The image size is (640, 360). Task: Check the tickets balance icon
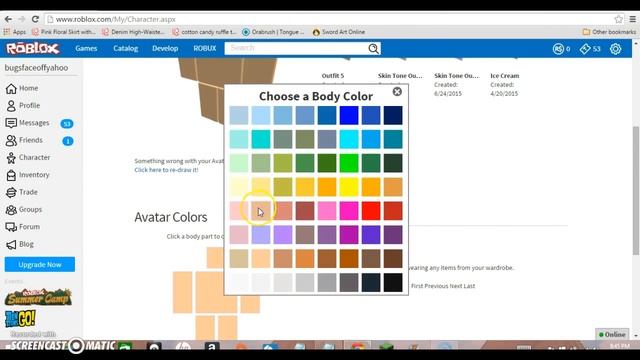point(585,49)
